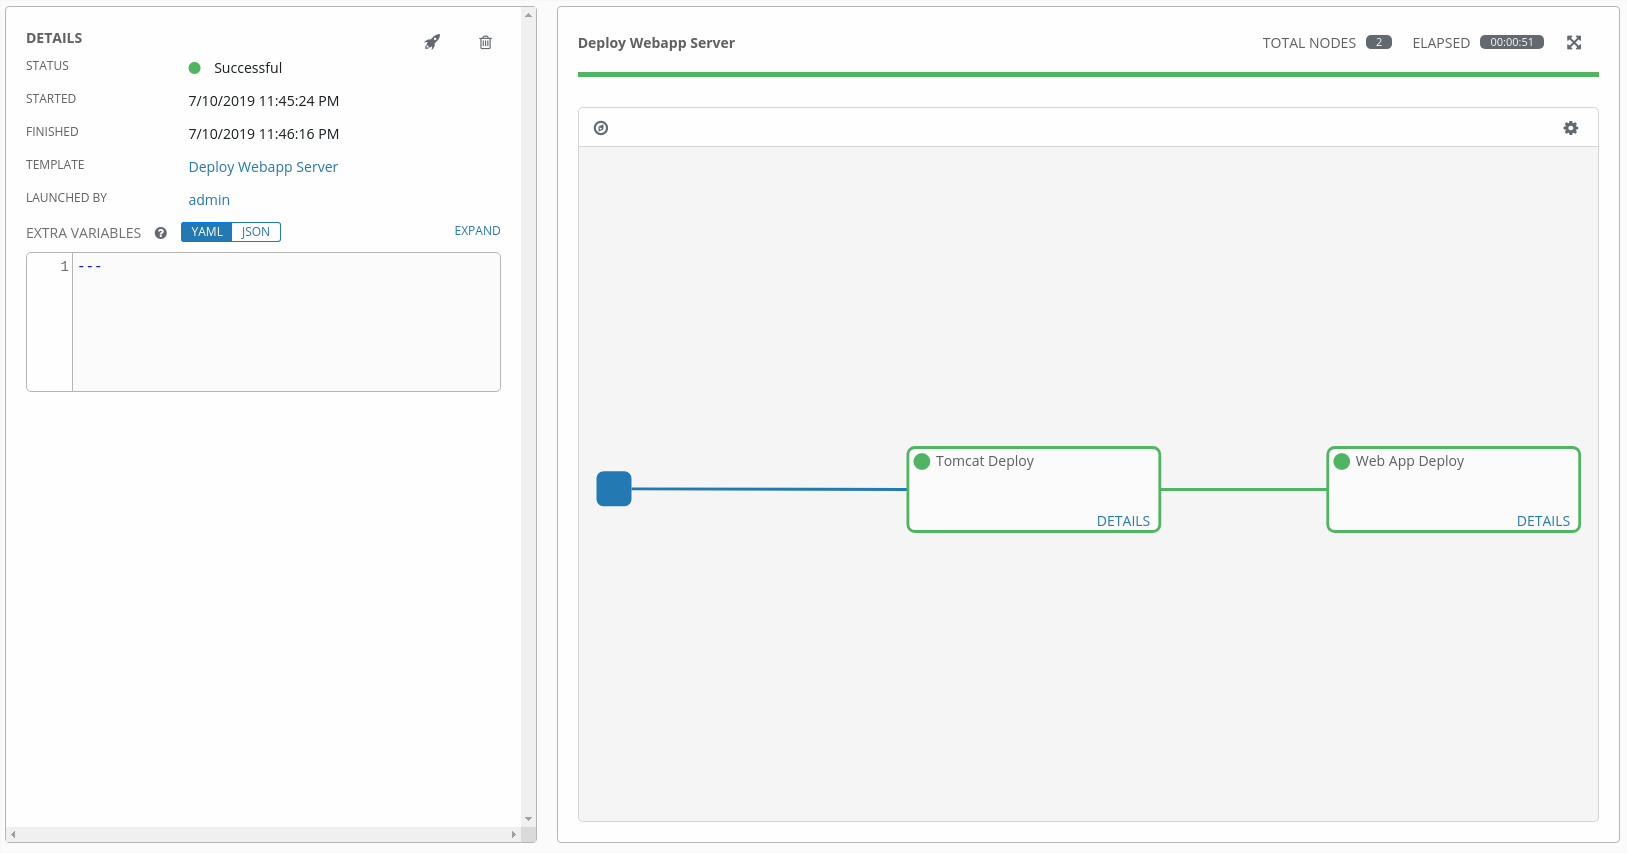Expand the extra variables editor
Screen dimensions: 1627x853
[x=477, y=231]
